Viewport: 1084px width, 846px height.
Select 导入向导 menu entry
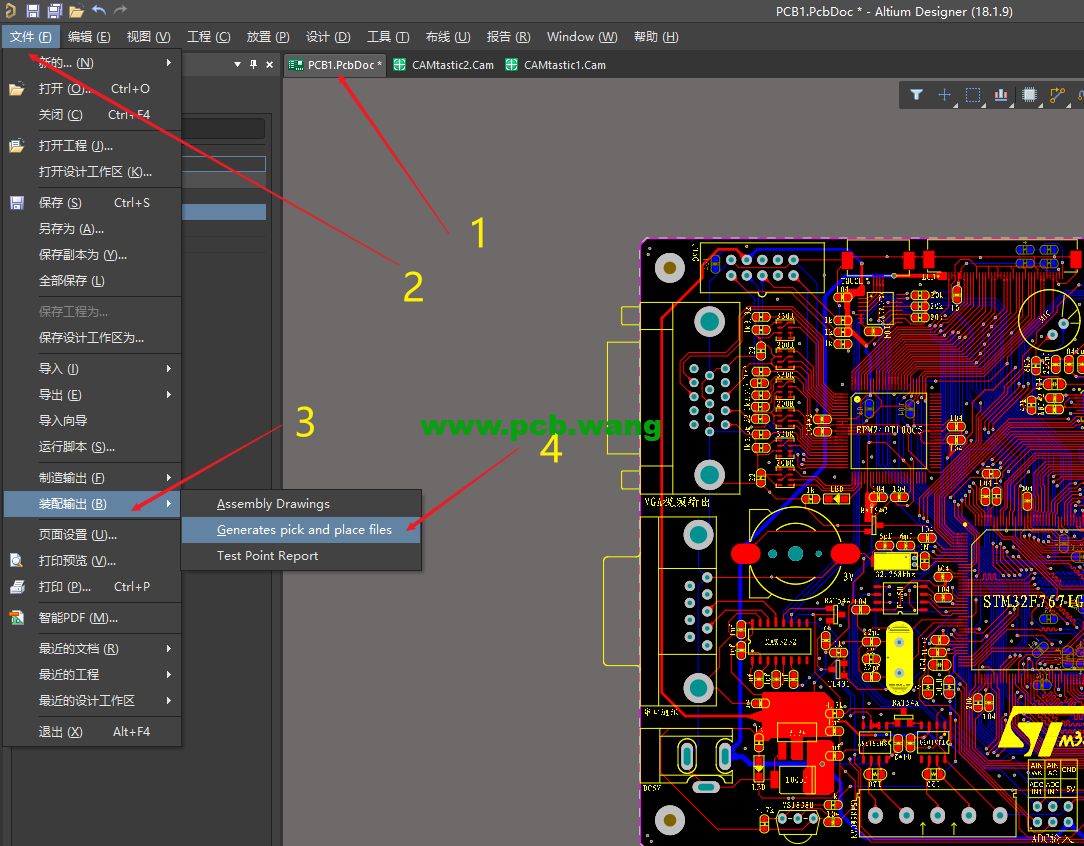pyautogui.click(x=92, y=420)
